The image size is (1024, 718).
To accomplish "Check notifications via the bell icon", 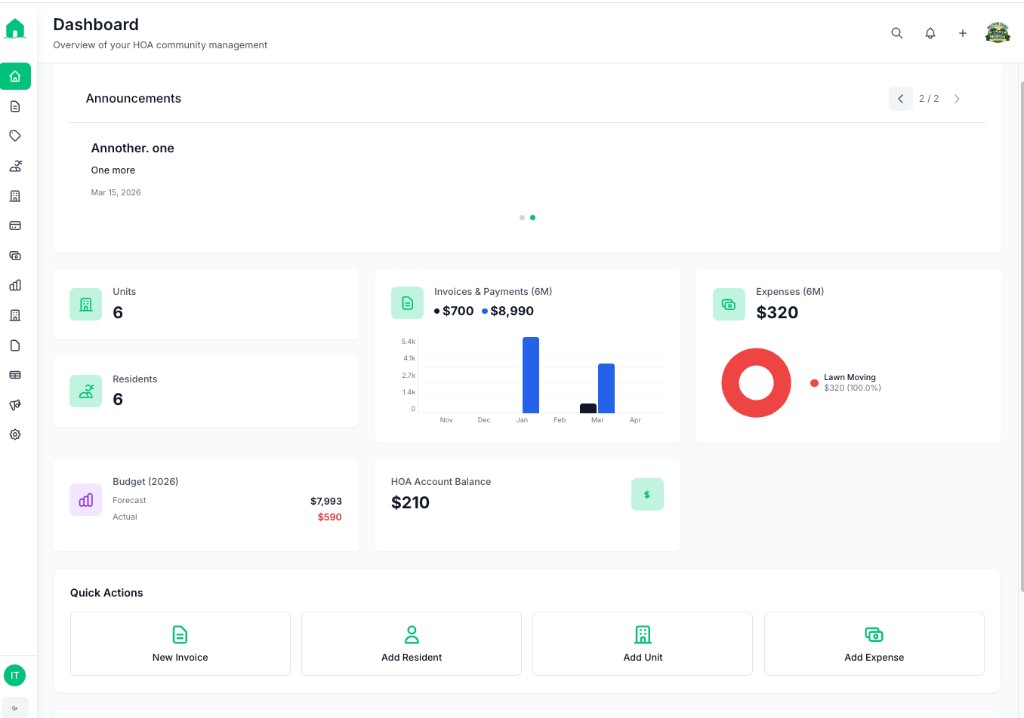I will pos(930,33).
